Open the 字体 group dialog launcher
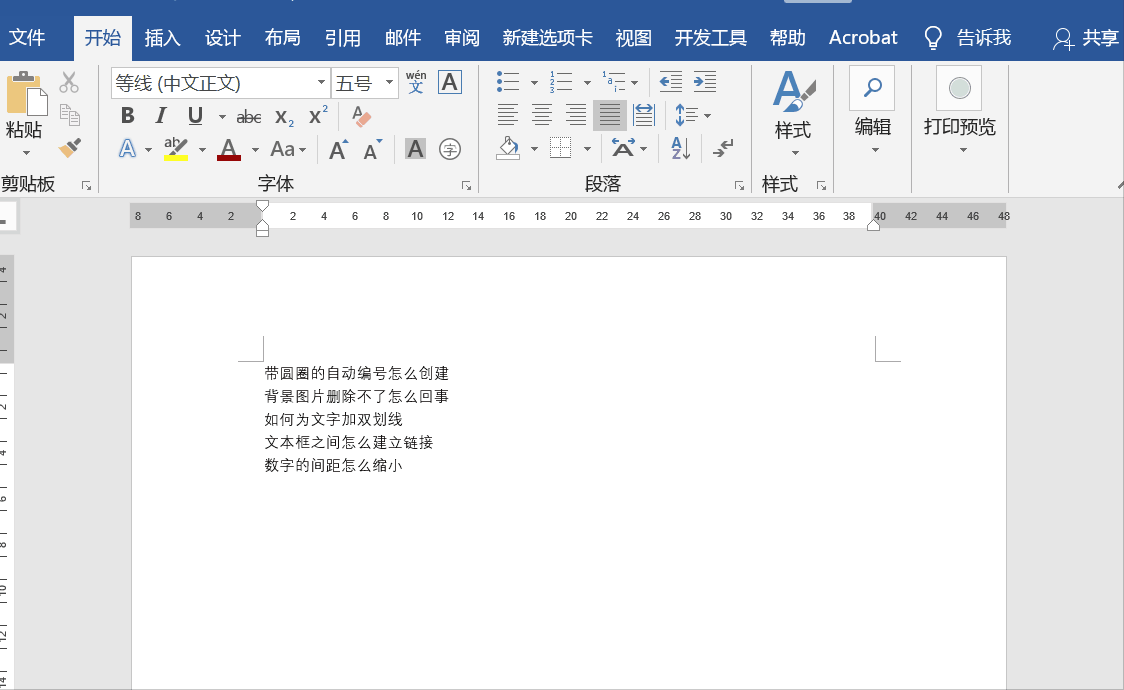This screenshot has height=690, width=1124. [466, 184]
